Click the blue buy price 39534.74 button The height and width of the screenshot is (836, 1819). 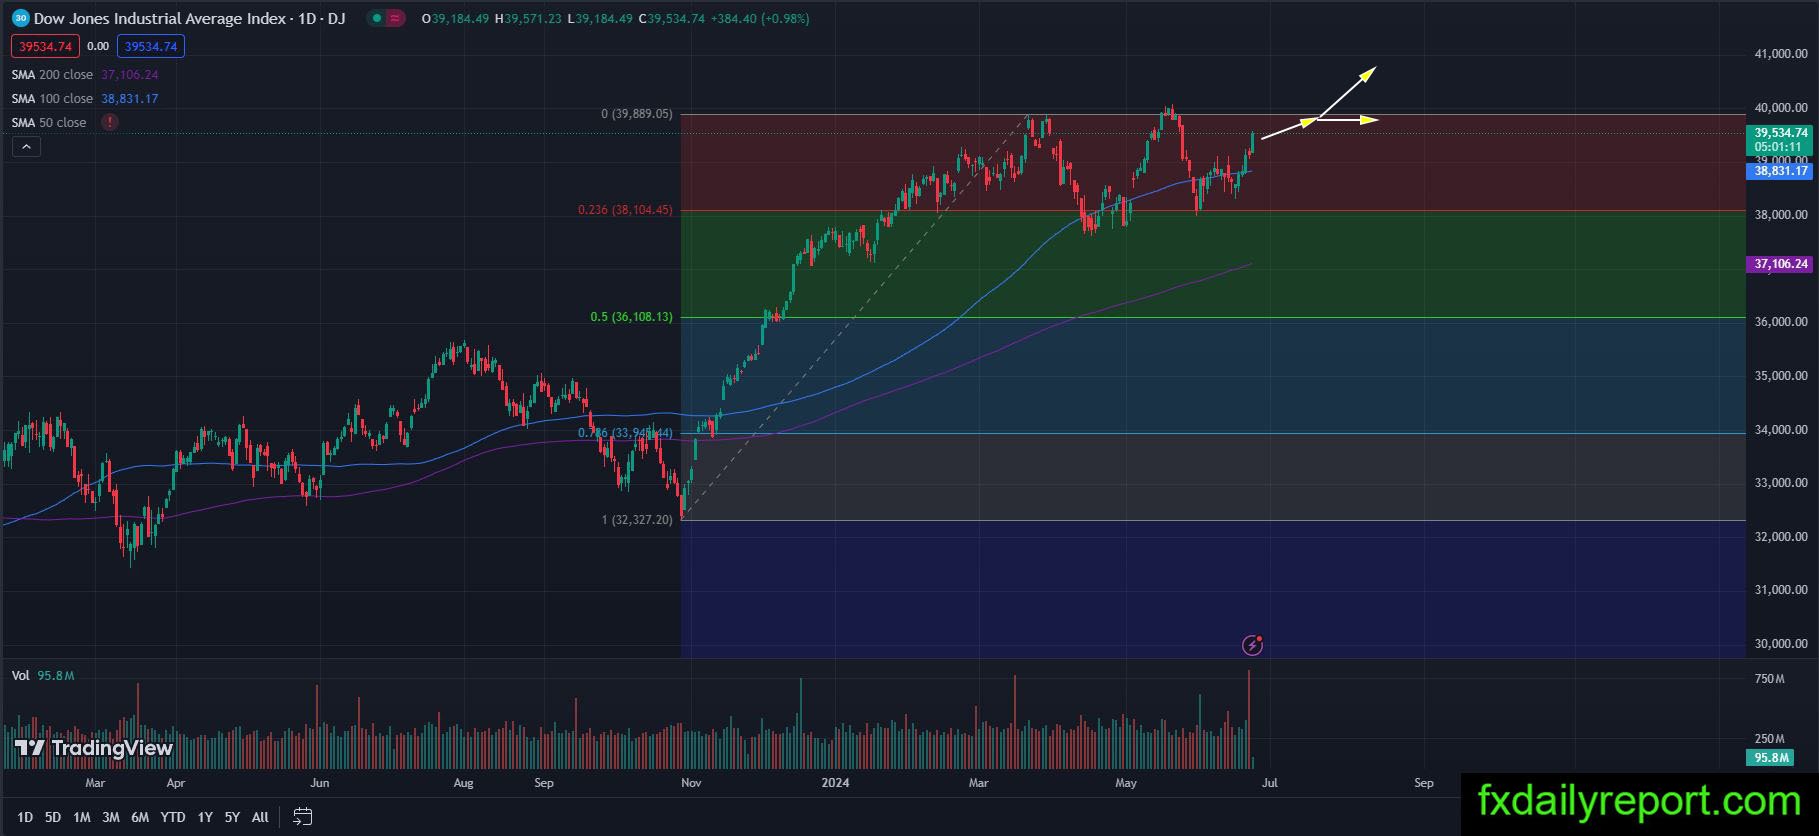click(x=151, y=46)
